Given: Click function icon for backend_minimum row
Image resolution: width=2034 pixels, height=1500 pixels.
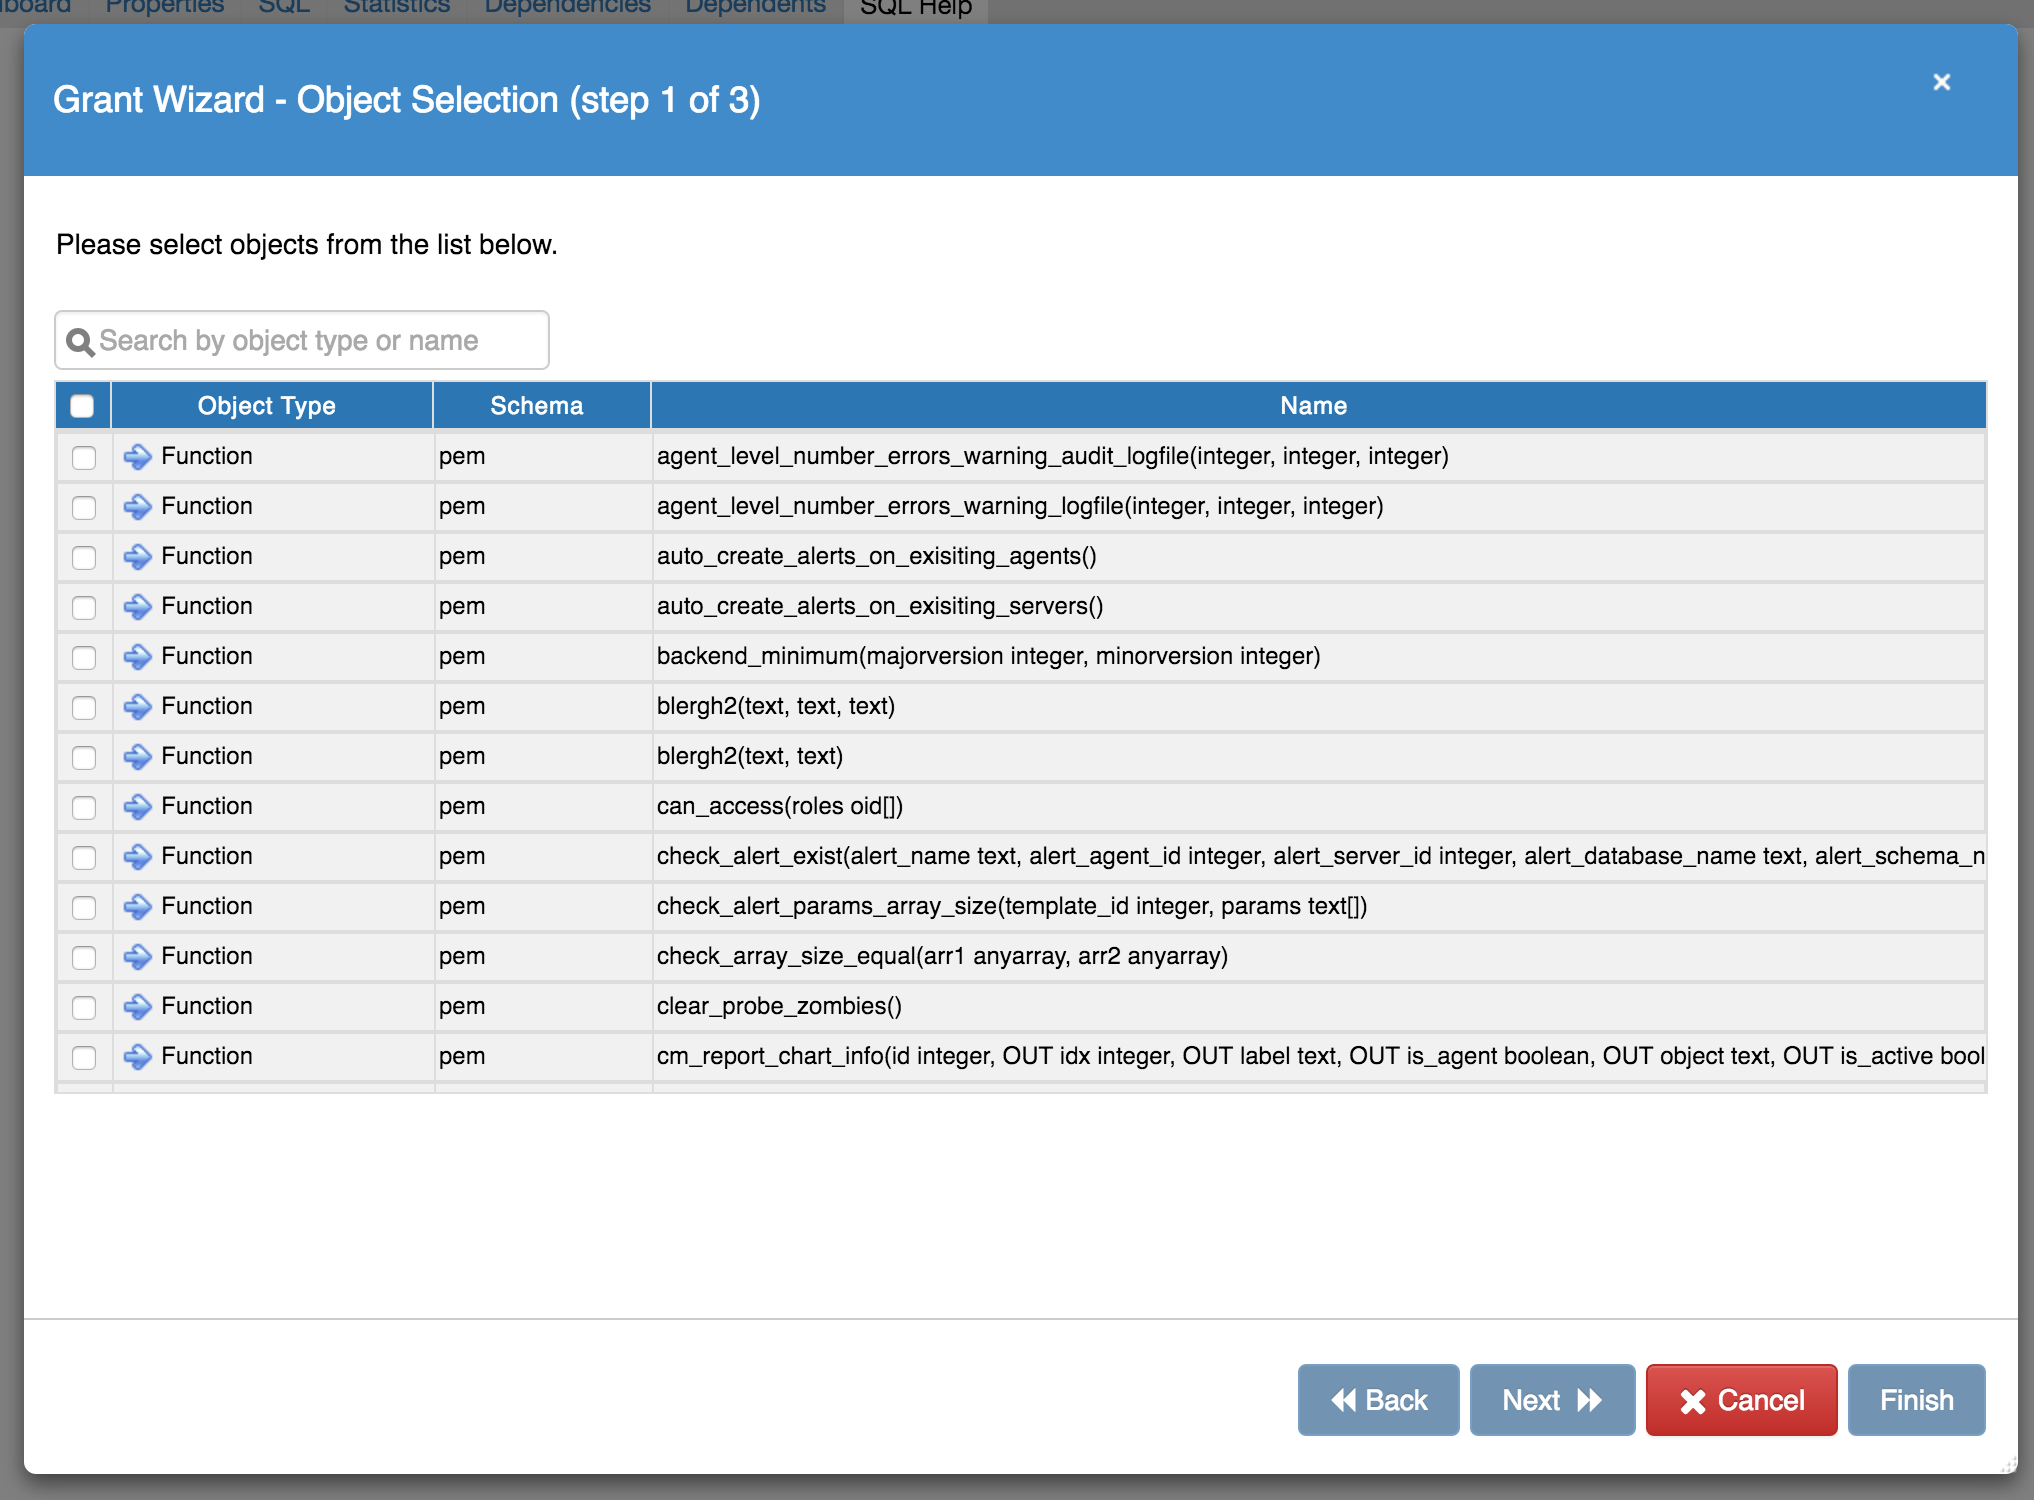Looking at the screenshot, I should 137,656.
